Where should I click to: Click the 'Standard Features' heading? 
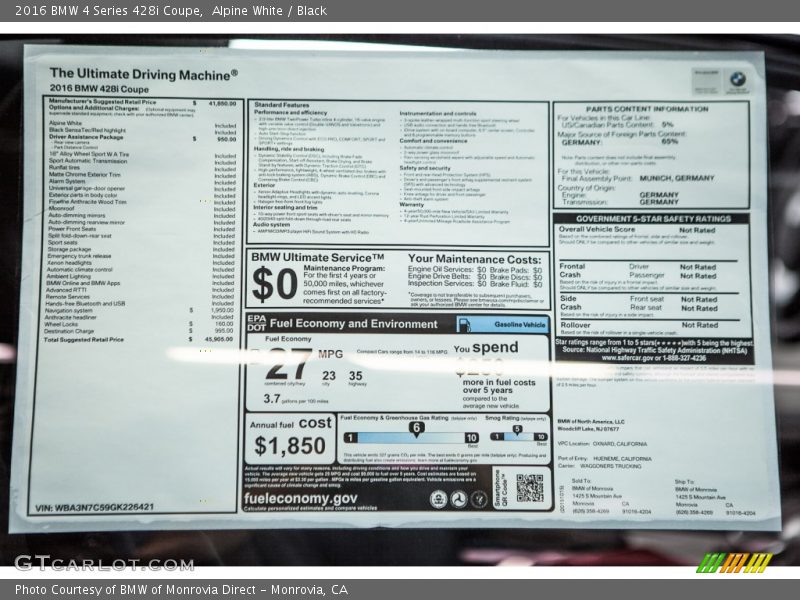tap(282, 105)
